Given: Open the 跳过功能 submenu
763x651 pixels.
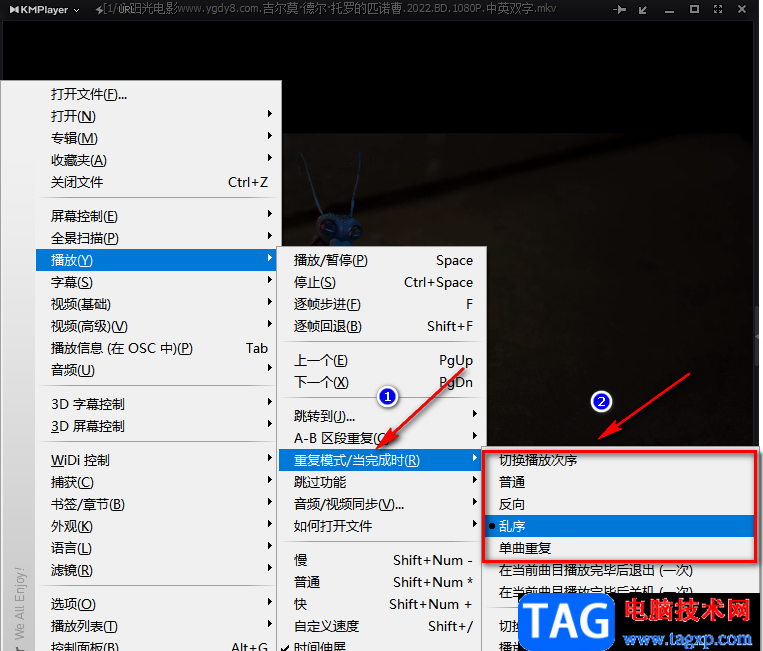Looking at the screenshot, I should pyautogui.click(x=380, y=482).
